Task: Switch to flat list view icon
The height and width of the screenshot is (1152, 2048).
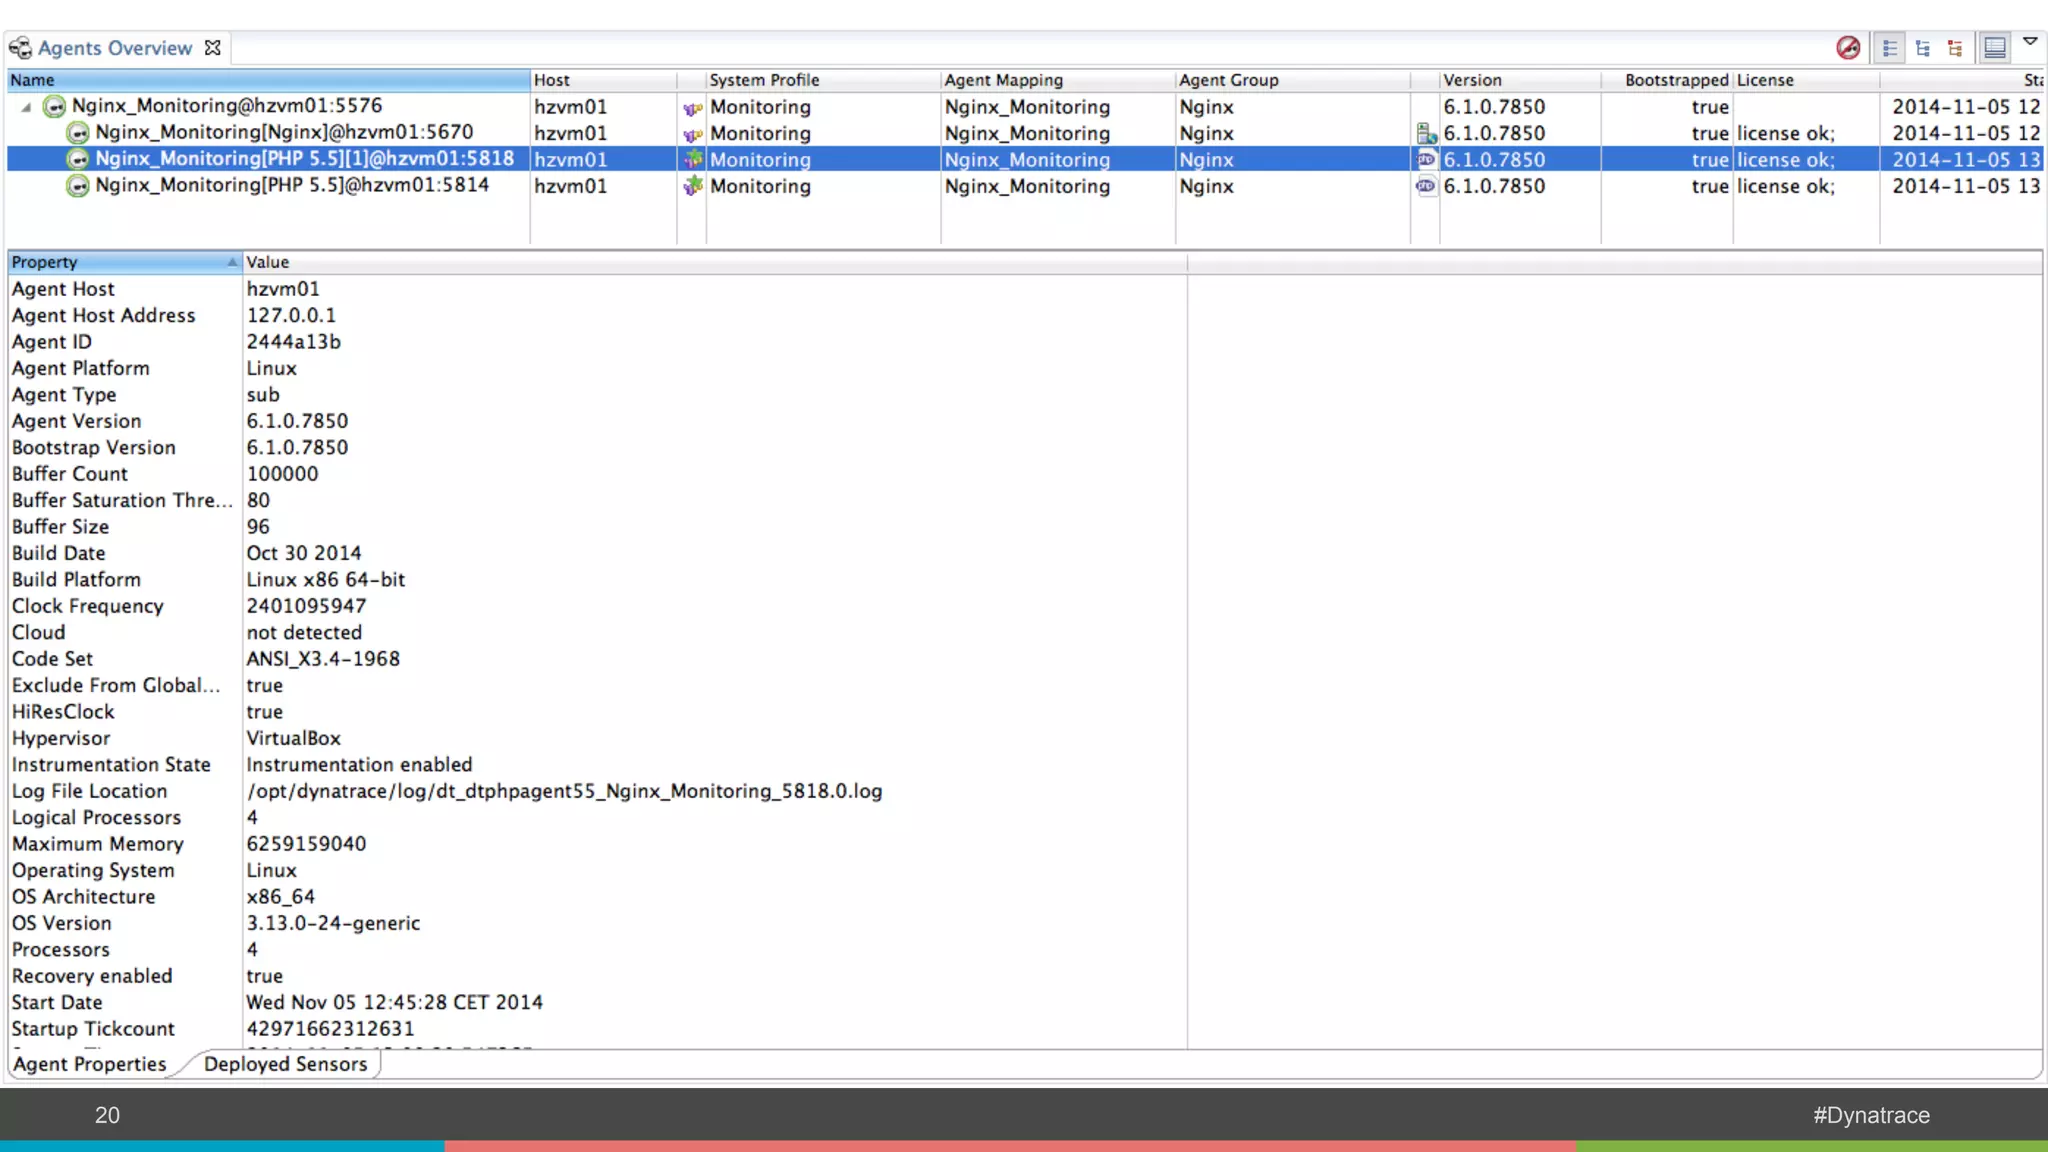Action: coord(1889,48)
